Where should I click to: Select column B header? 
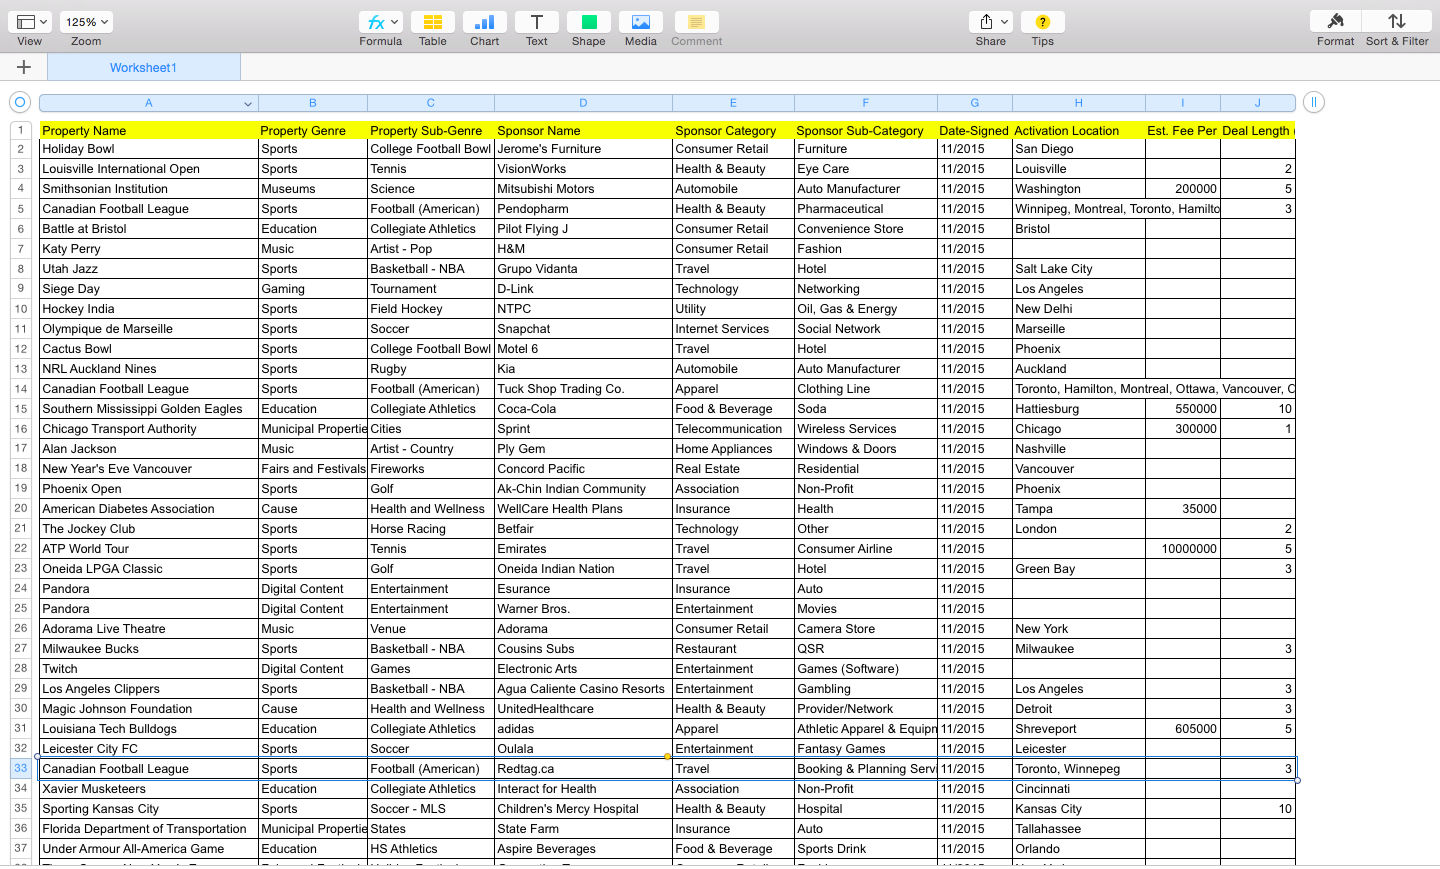click(x=313, y=103)
